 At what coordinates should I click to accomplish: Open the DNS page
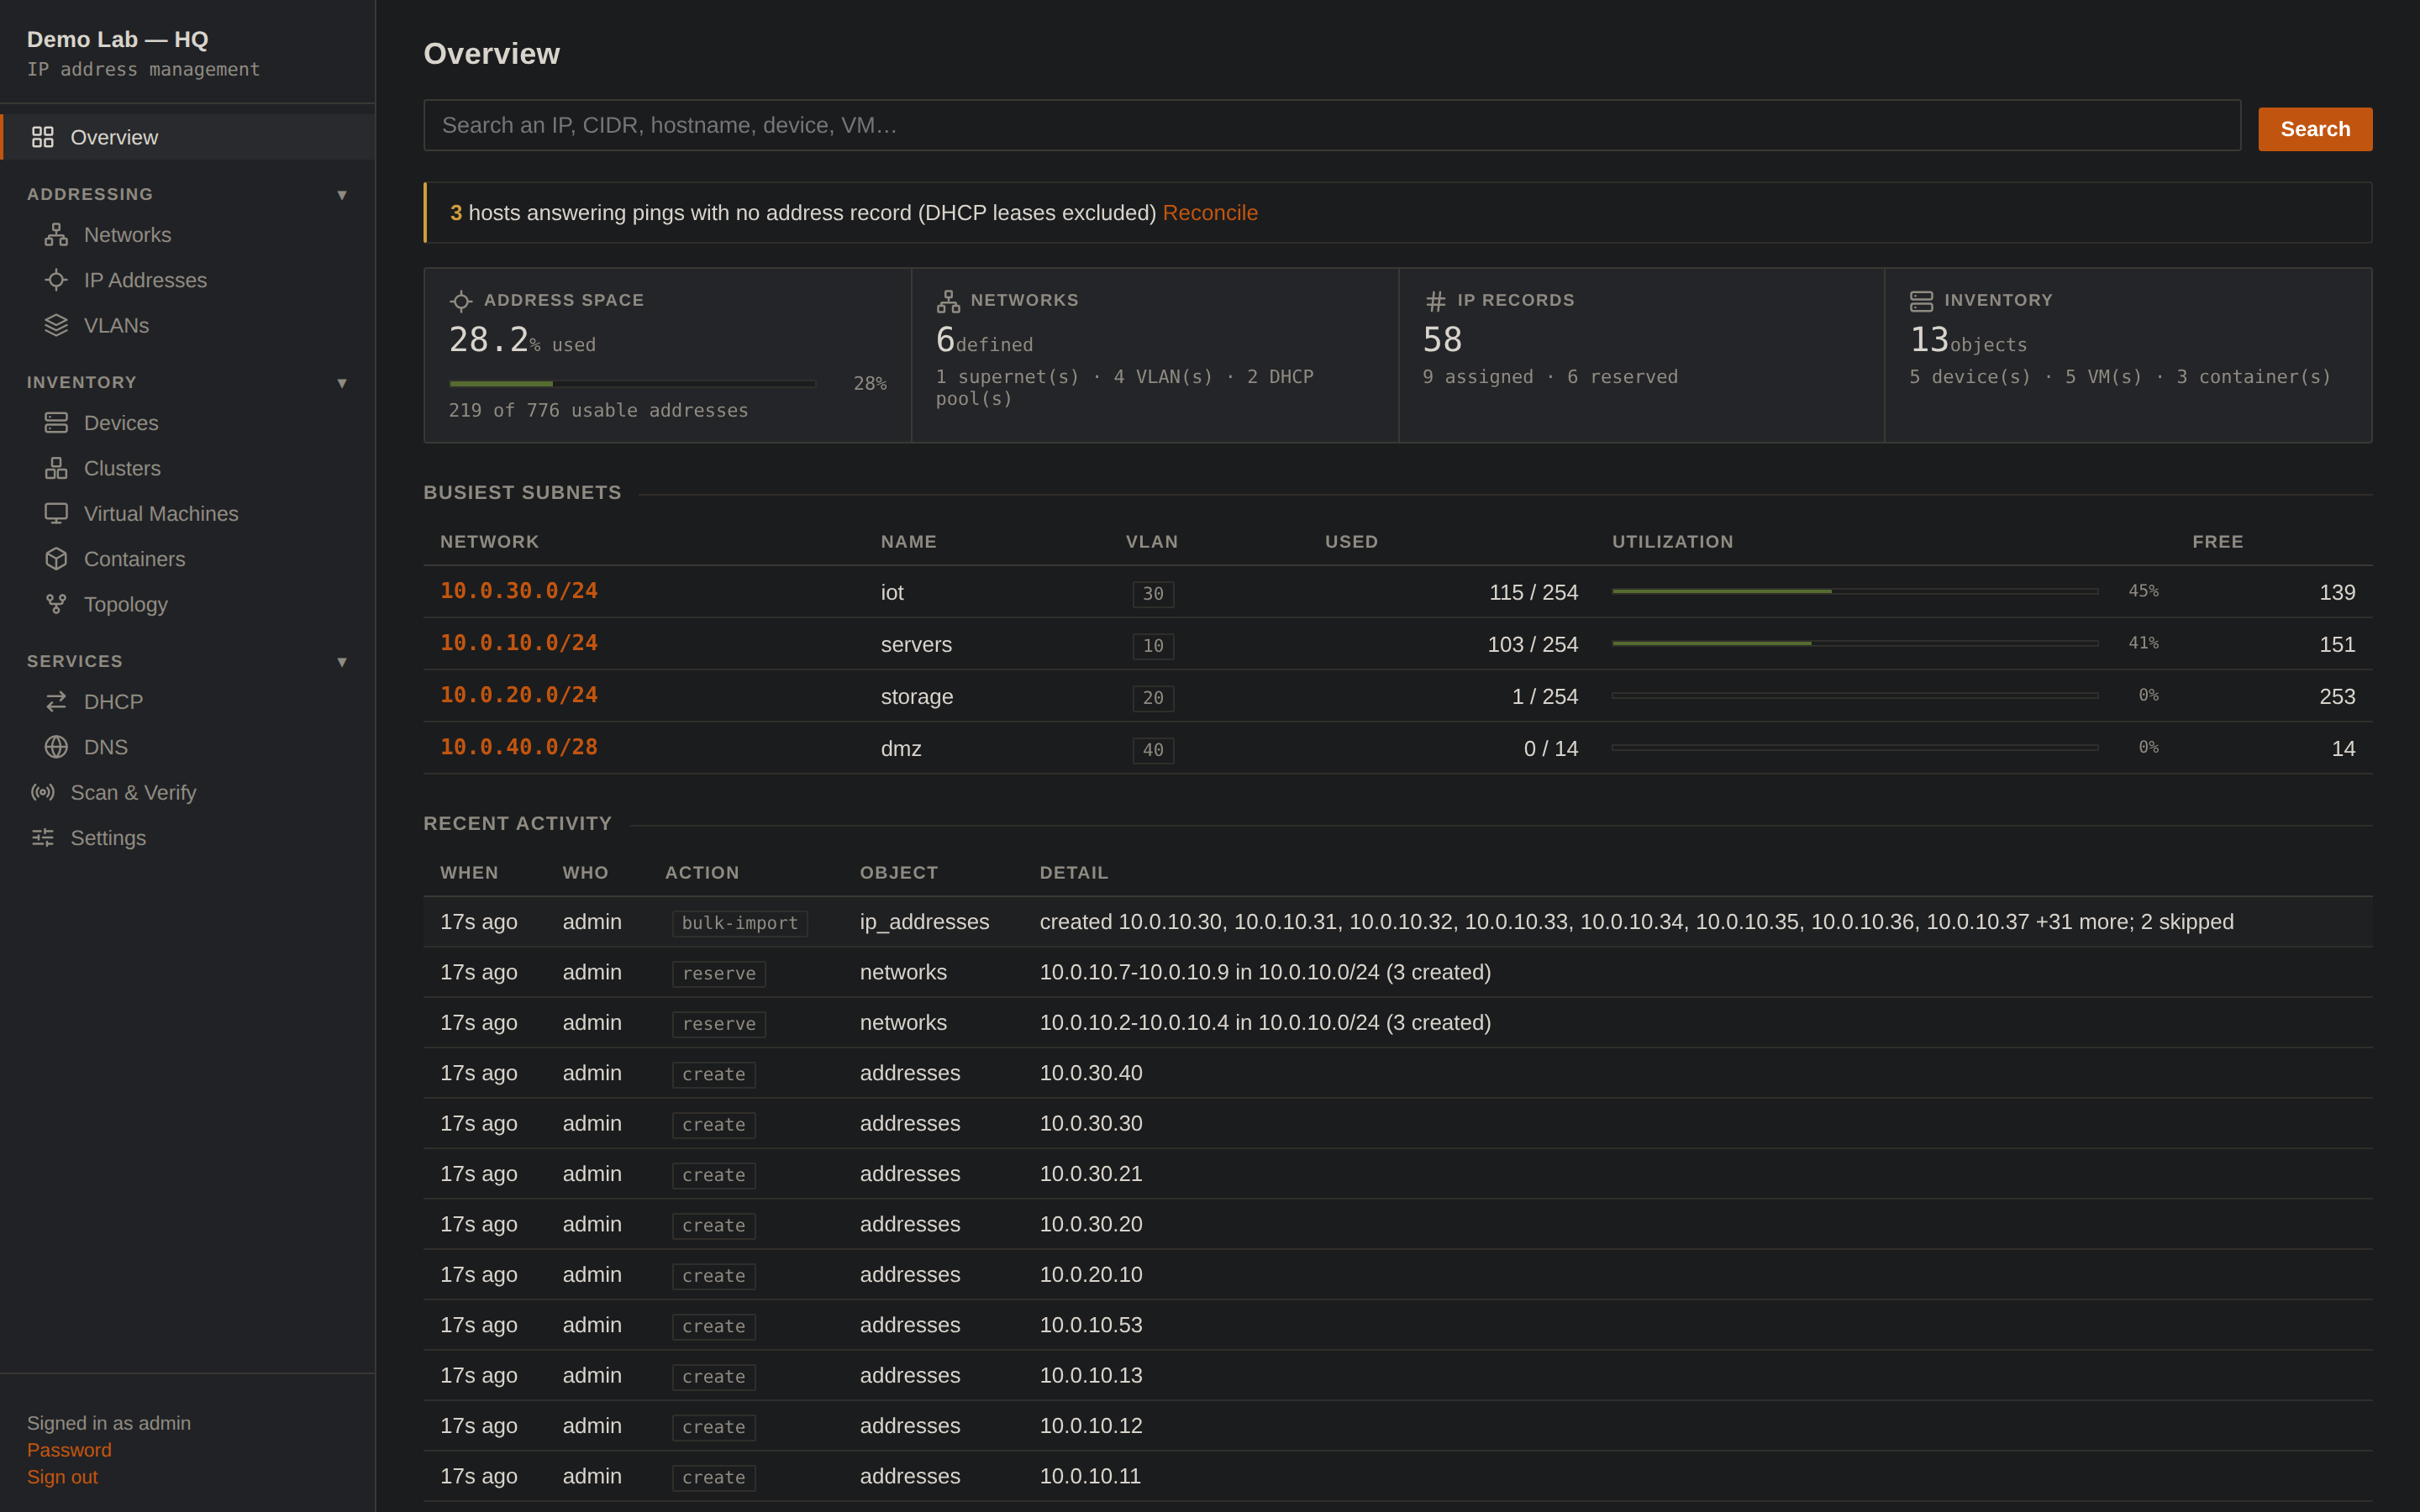coord(106,747)
